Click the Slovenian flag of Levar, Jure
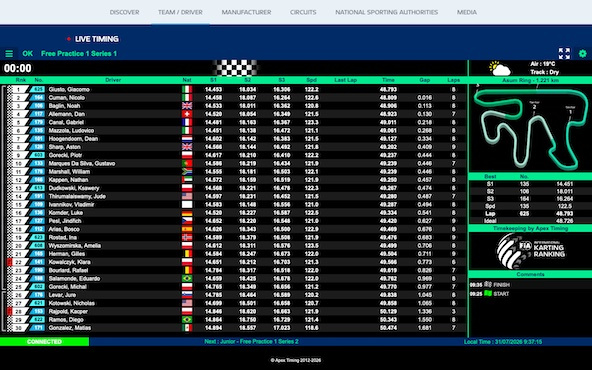The image size is (592, 370). click(x=187, y=295)
